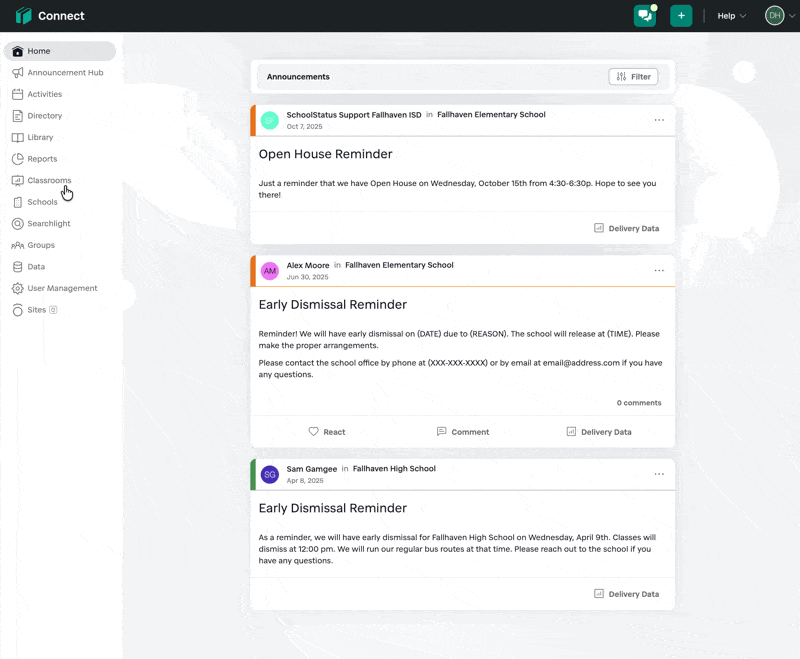
Task: Open the Directory menu item
Action: [x=45, y=116]
